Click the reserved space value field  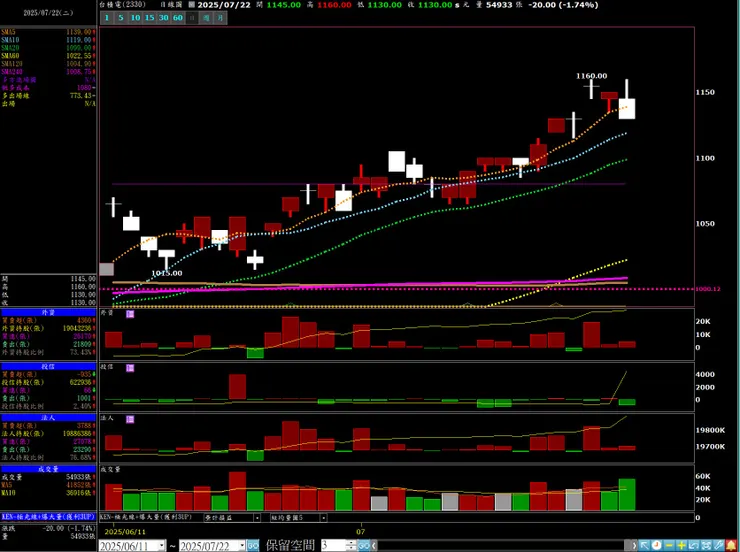point(333,546)
